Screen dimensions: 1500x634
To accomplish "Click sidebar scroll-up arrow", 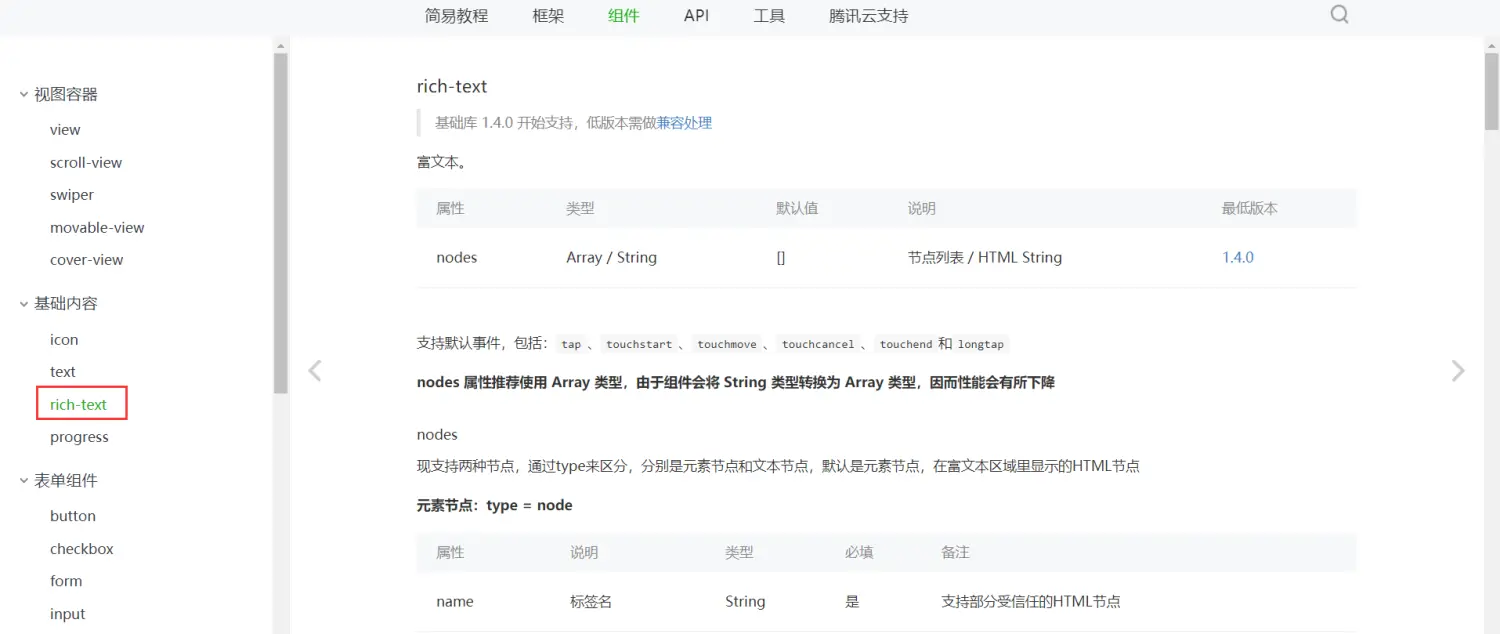I will pos(281,45).
